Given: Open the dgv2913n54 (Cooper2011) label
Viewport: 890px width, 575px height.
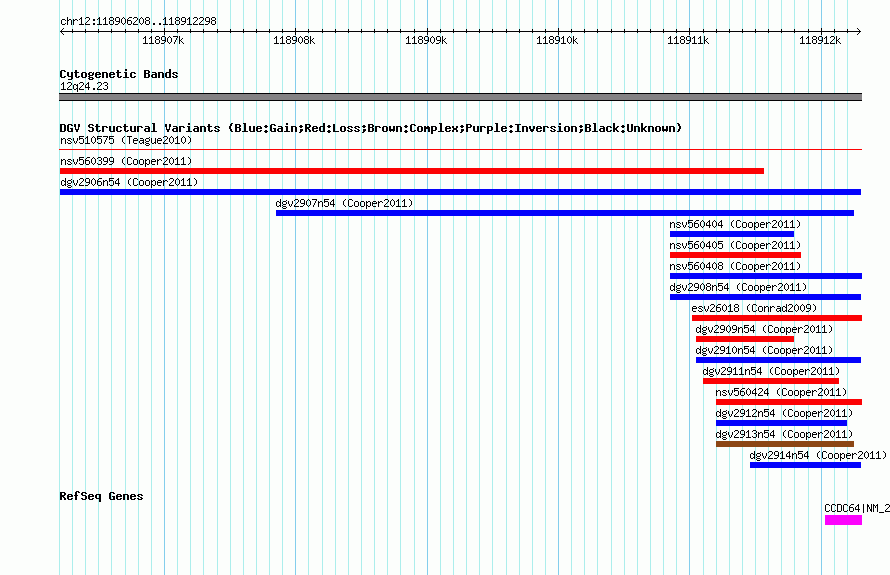Looking at the screenshot, I should click(784, 434).
